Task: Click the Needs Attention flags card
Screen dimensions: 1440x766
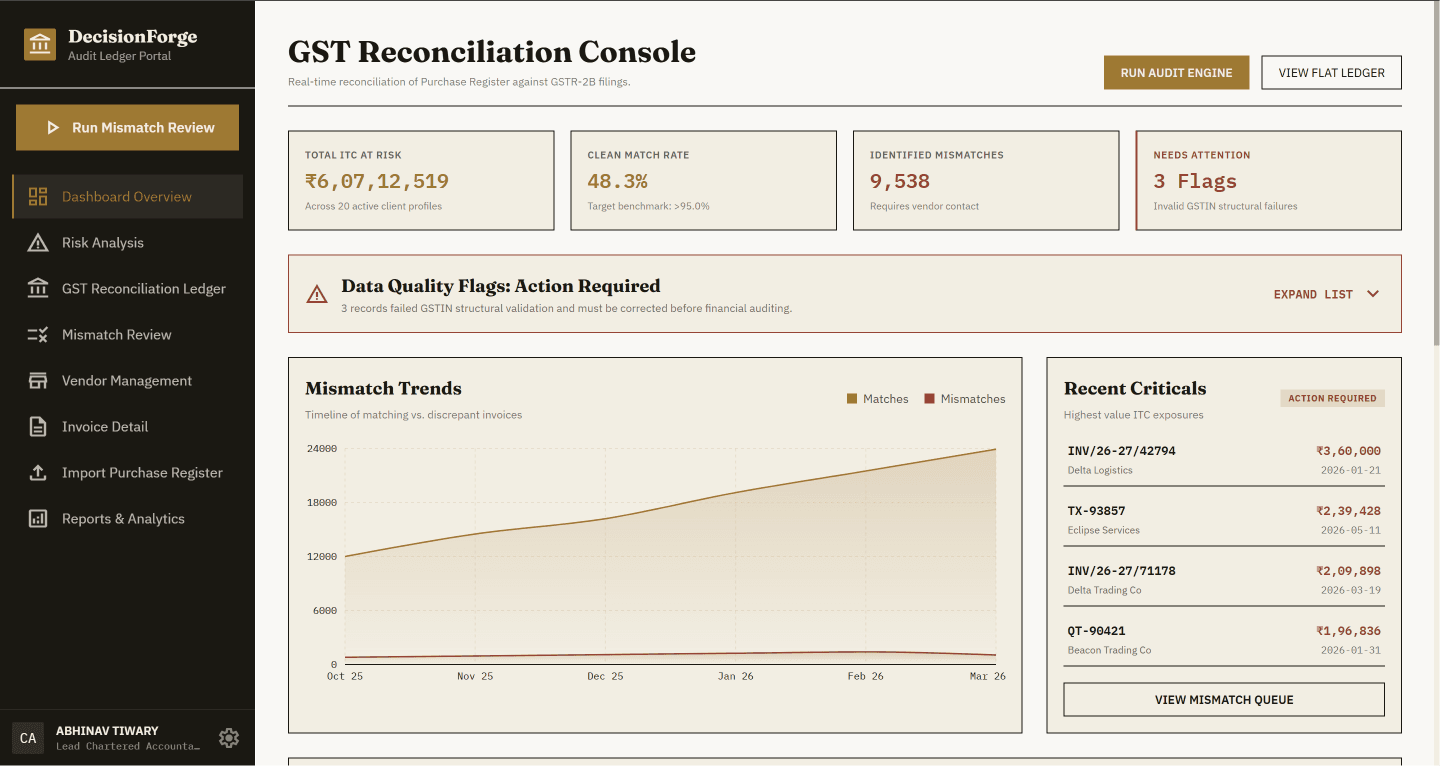Action: [1269, 181]
